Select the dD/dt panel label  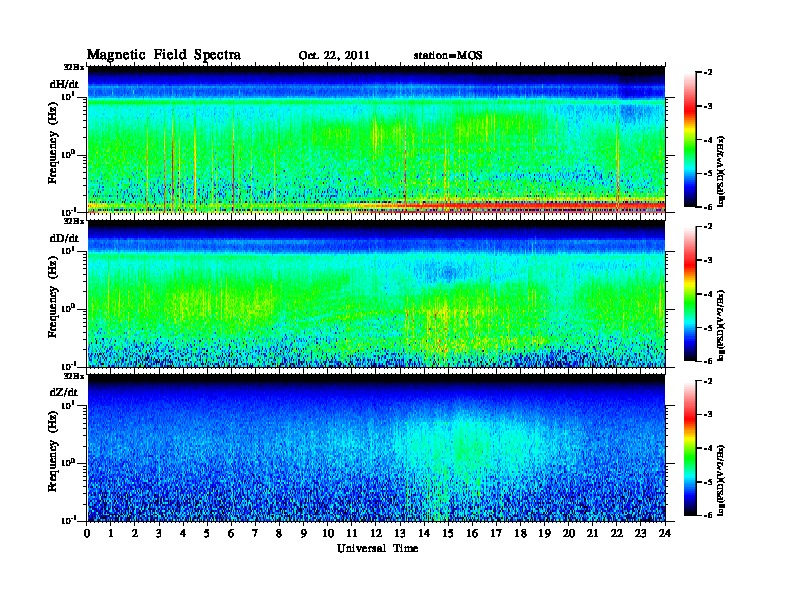[x=65, y=238]
